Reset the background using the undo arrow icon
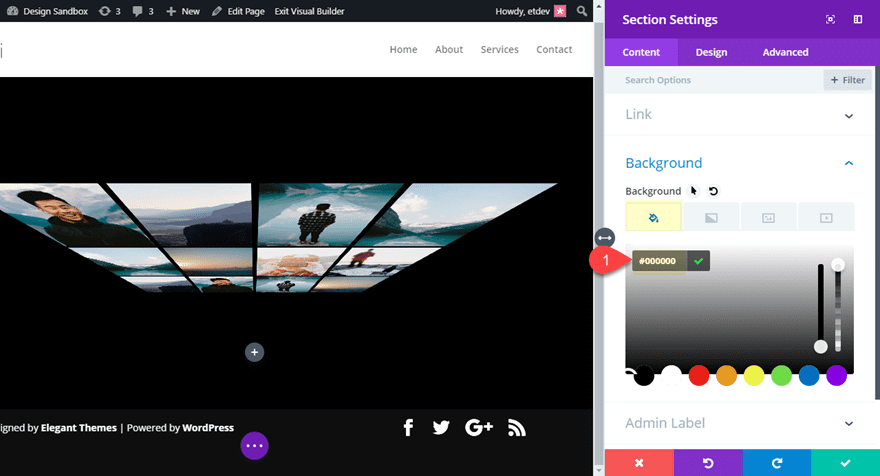This screenshot has height=476, width=880. pyautogui.click(x=713, y=191)
